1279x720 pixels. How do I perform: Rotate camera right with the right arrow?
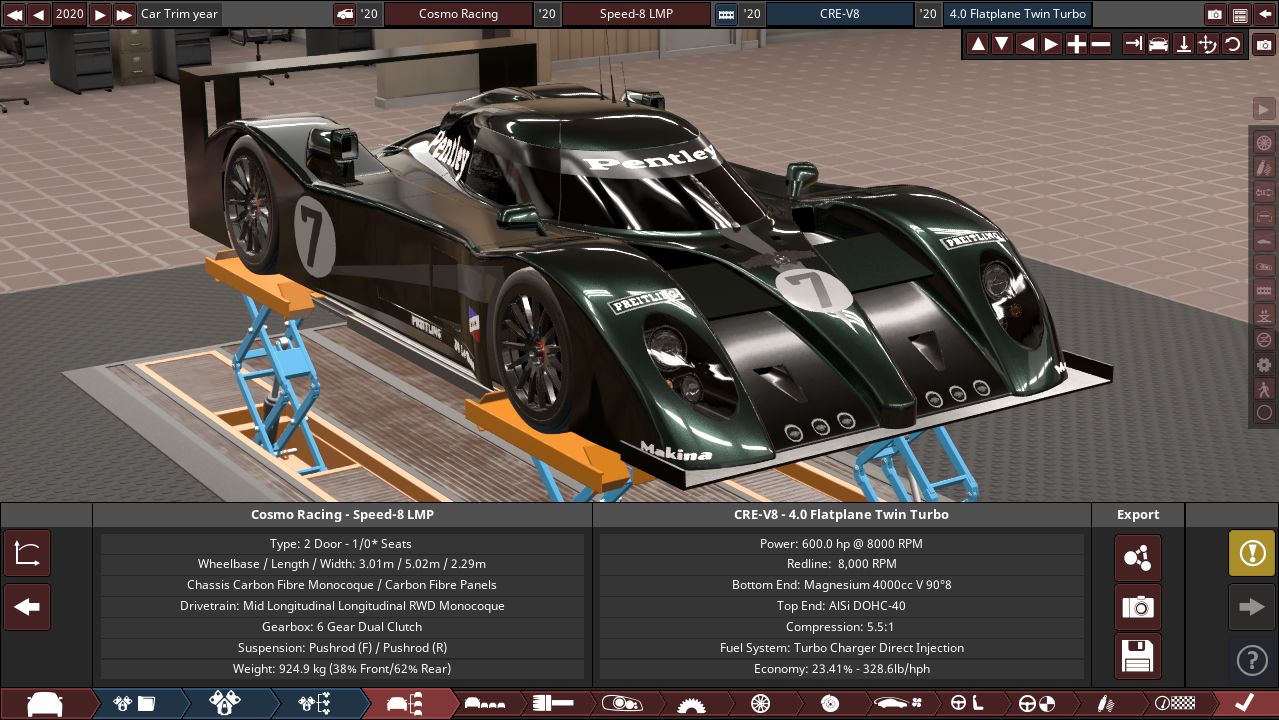[x=1051, y=44]
